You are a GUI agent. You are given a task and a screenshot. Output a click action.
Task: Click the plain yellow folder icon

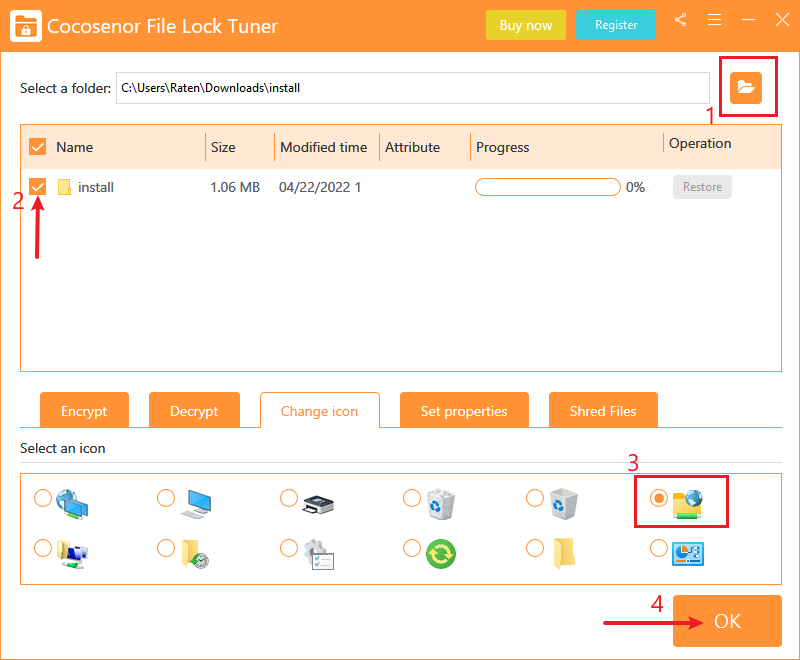coord(564,553)
